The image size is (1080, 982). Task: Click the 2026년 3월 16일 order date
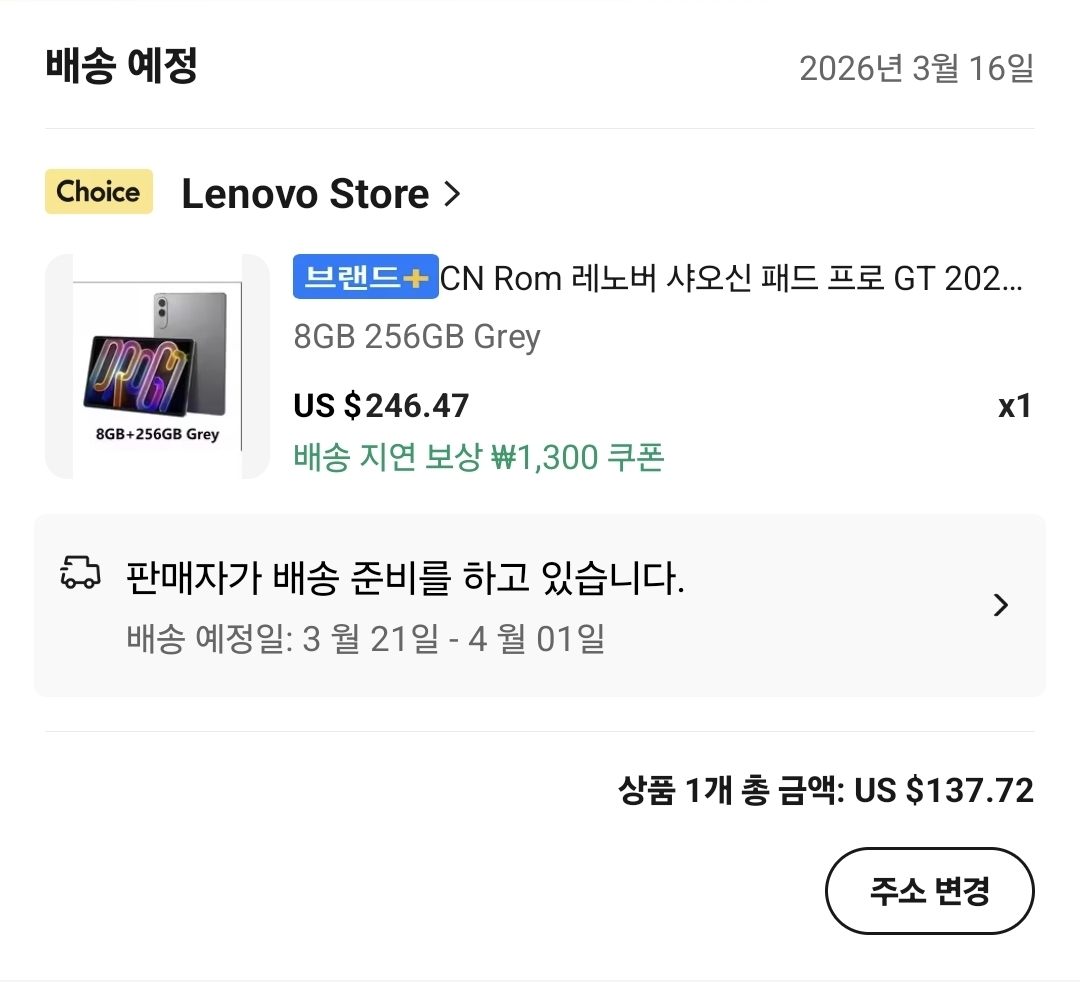point(916,68)
